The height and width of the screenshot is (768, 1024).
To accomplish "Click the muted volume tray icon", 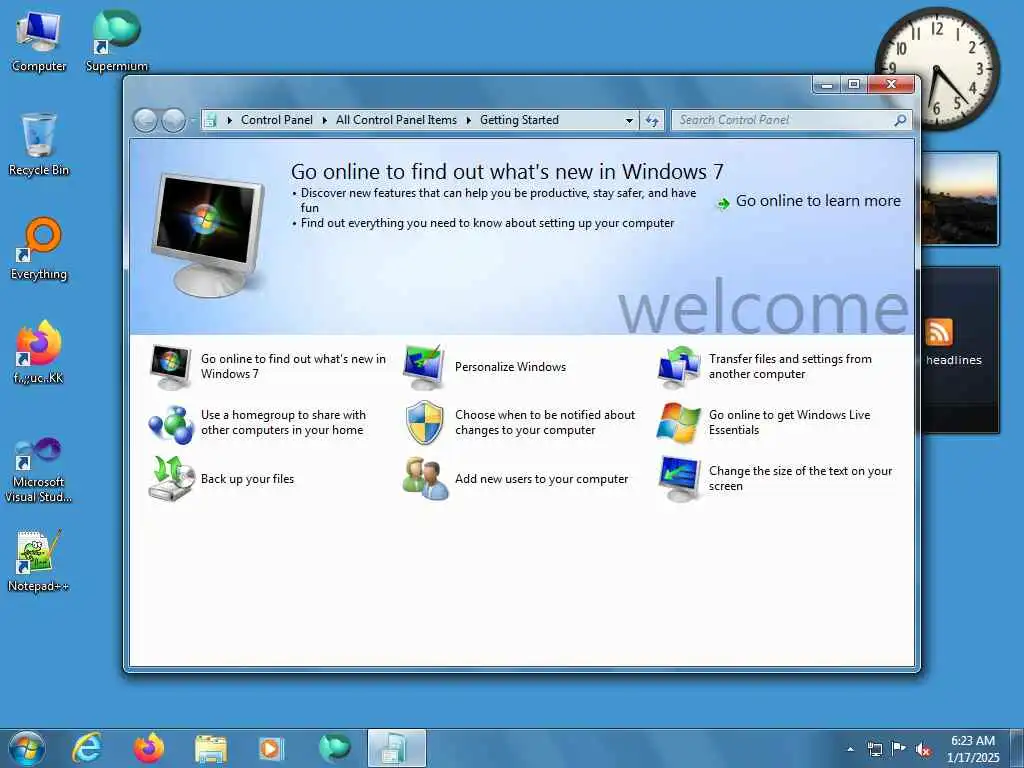I will [x=923, y=750].
